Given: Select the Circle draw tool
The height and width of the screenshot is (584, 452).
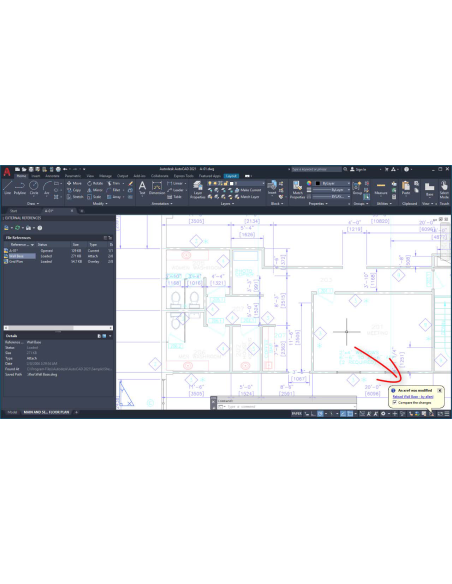Looking at the screenshot, I should (x=34, y=187).
